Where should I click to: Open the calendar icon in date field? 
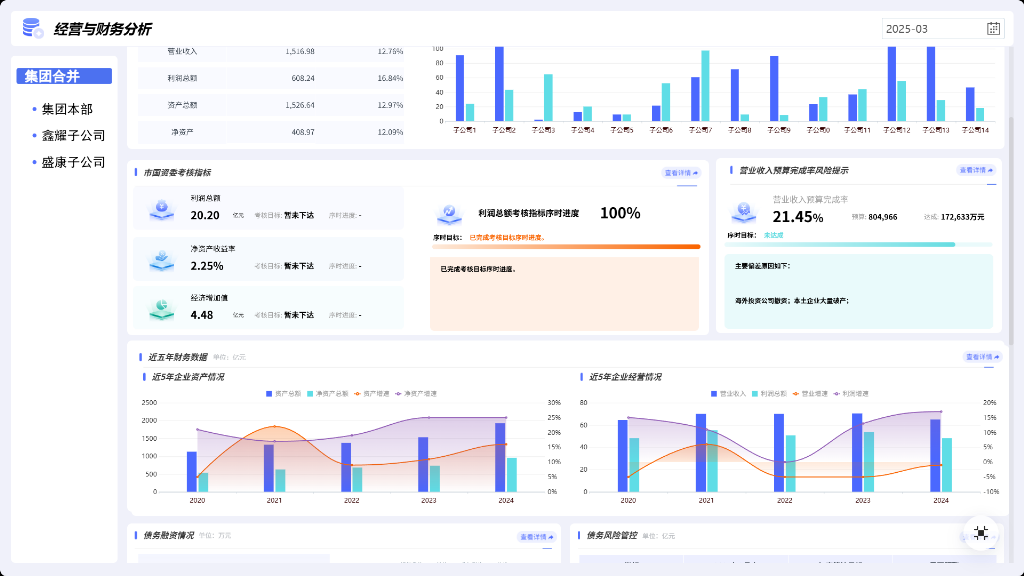[993, 29]
